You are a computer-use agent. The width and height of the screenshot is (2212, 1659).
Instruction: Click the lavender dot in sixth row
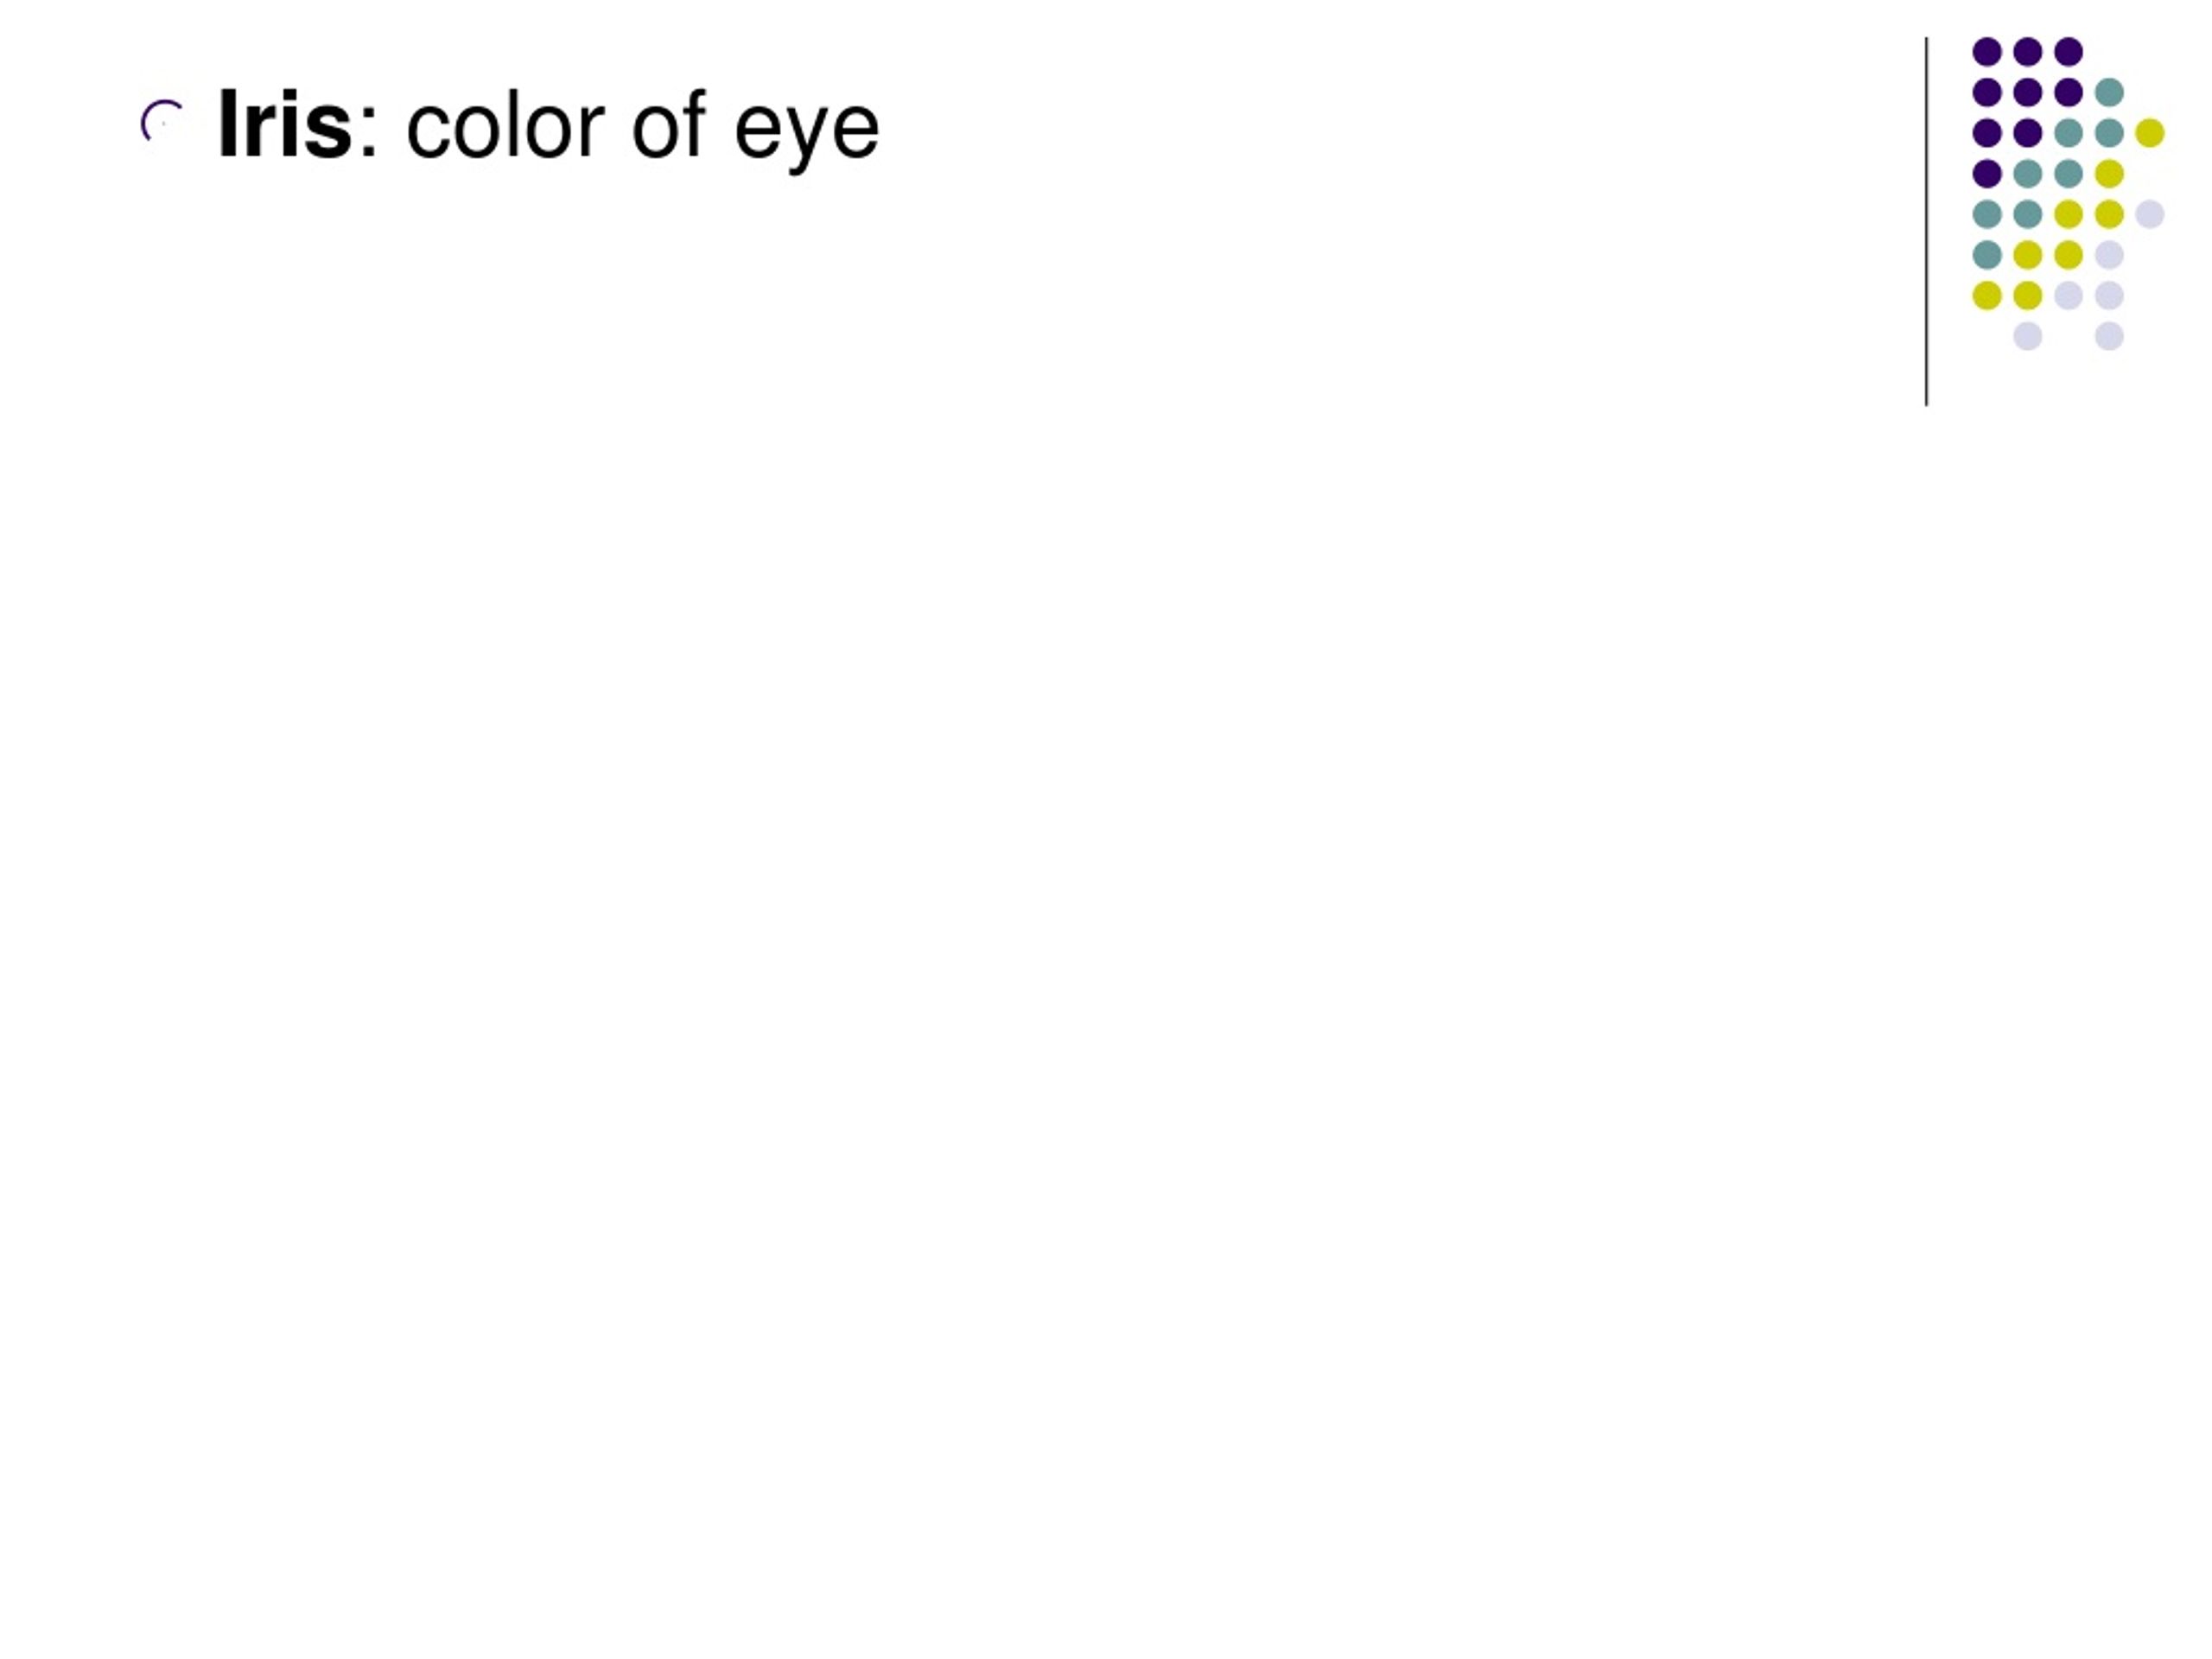(2109, 255)
